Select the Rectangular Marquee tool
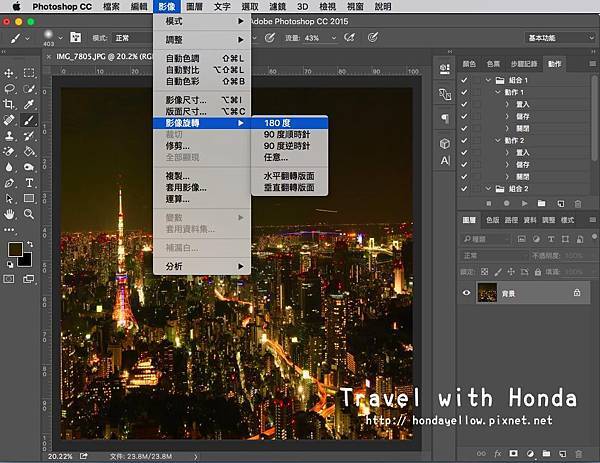Image resolution: width=600 pixels, height=463 pixels. [x=29, y=73]
